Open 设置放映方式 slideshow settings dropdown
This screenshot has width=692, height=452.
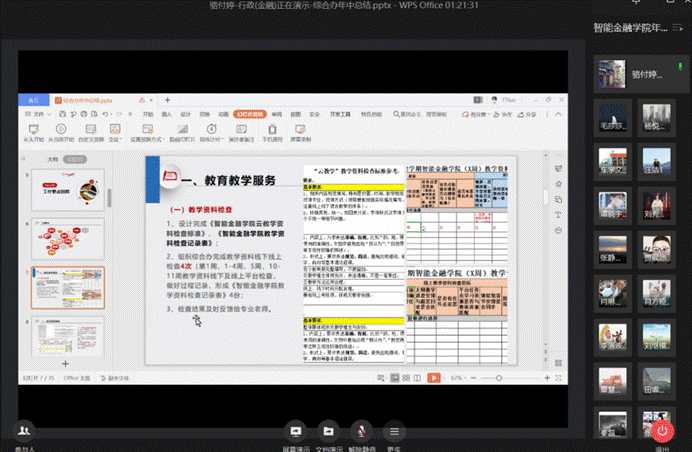tap(147, 132)
